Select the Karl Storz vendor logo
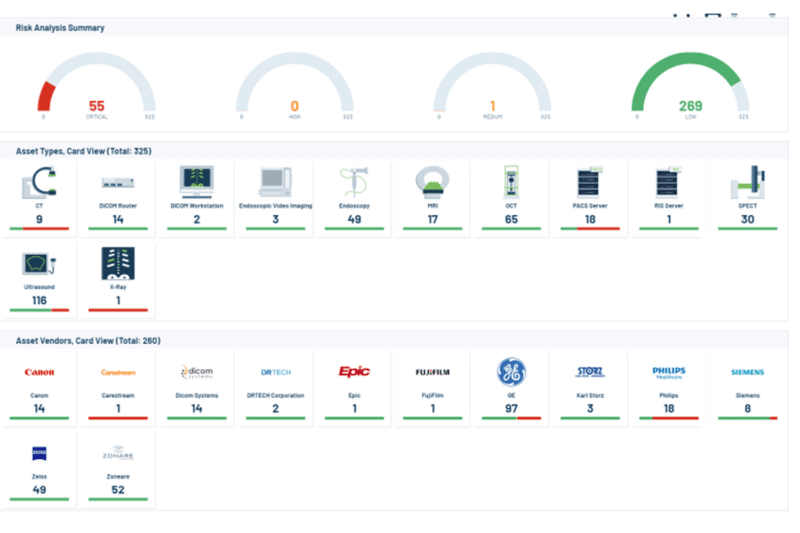This screenshot has height=533, width=800. [590, 372]
